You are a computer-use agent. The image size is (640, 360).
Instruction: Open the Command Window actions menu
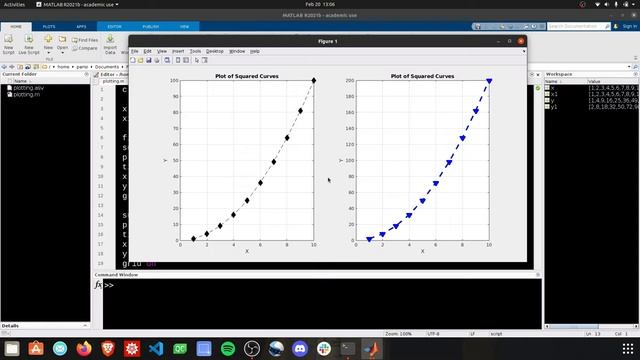(x=538, y=275)
